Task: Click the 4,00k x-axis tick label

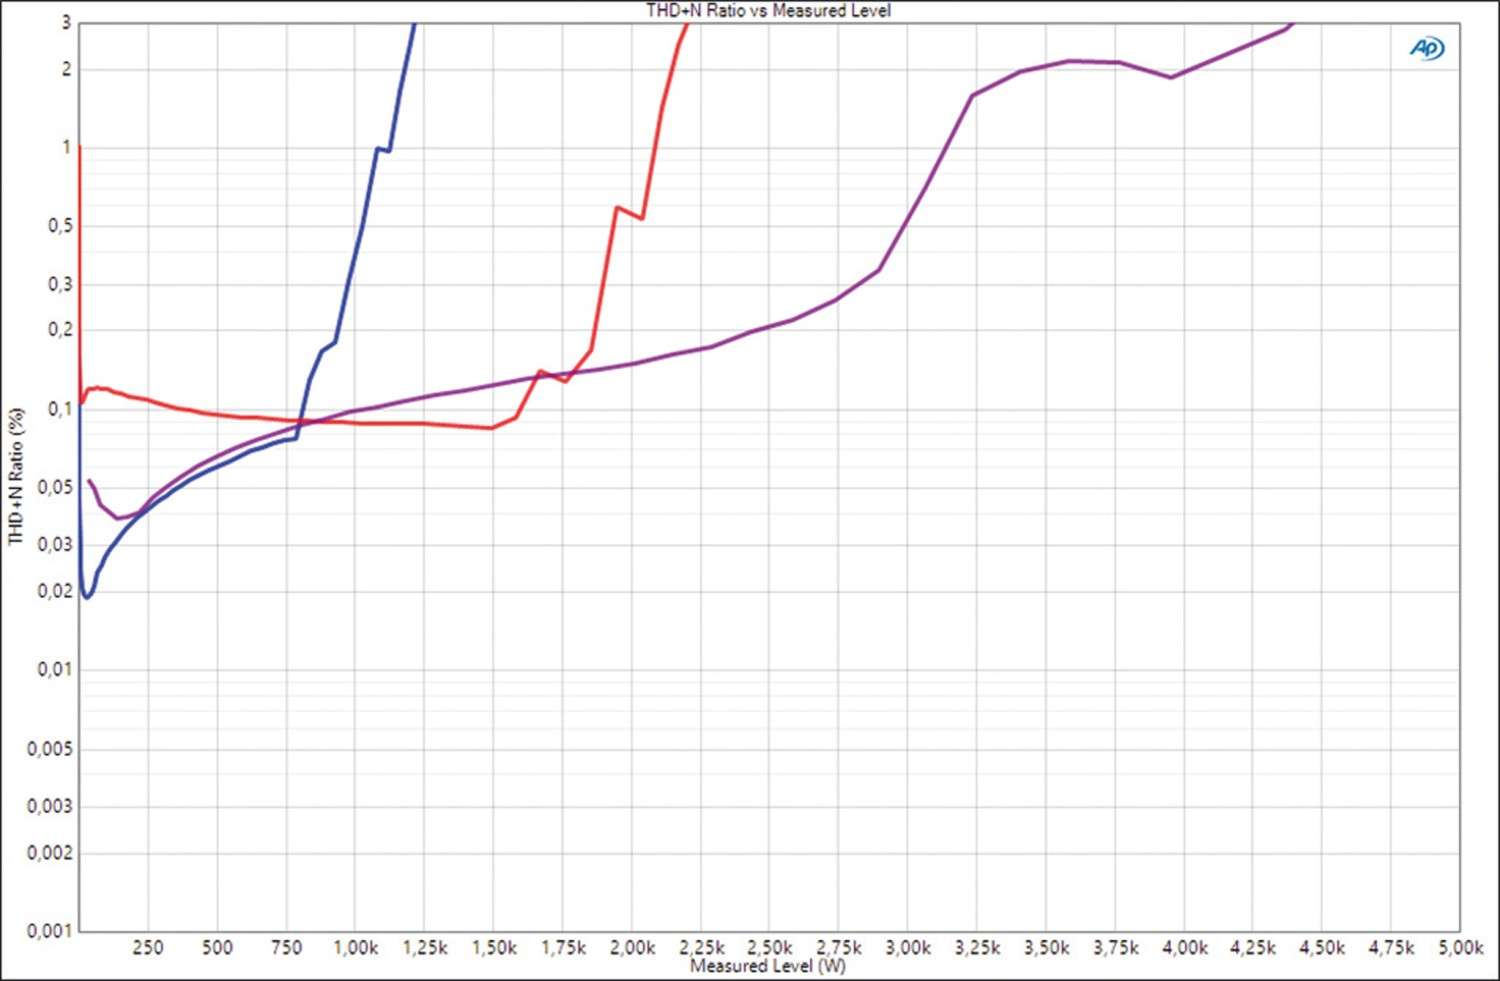Action: [1184, 947]
